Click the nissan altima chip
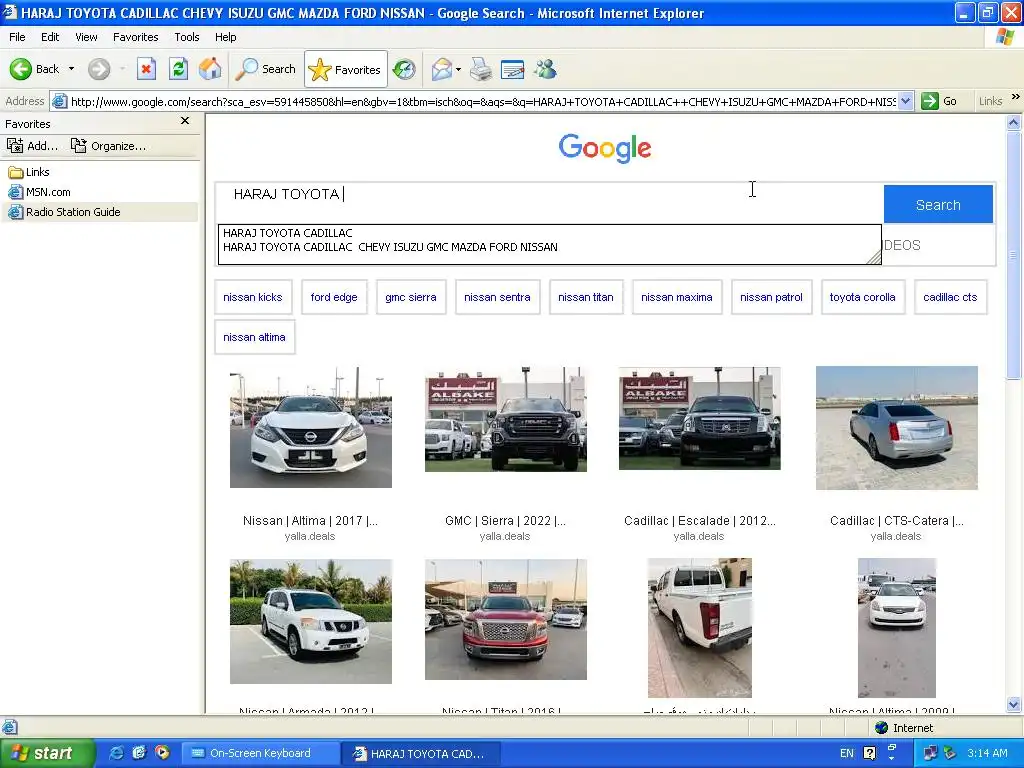Image resolution: width=1024 pixels, height=768 pixels. (x=255, y=337)
